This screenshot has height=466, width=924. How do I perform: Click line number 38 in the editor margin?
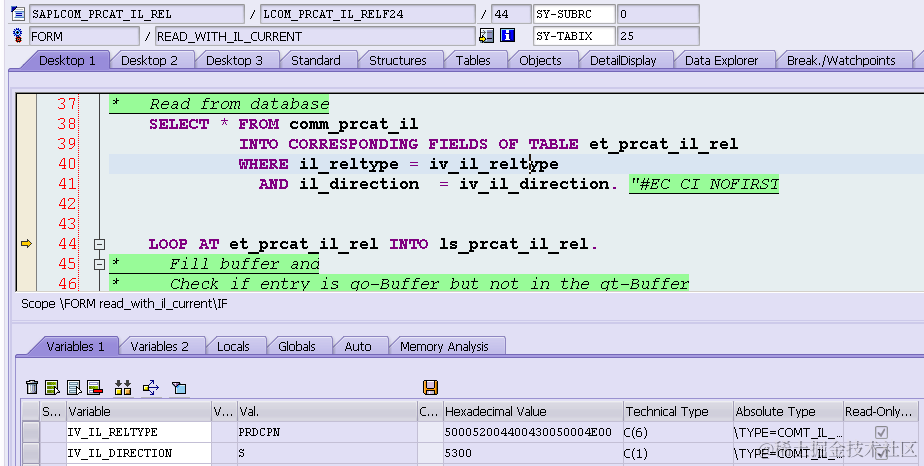tap(66, 124)
